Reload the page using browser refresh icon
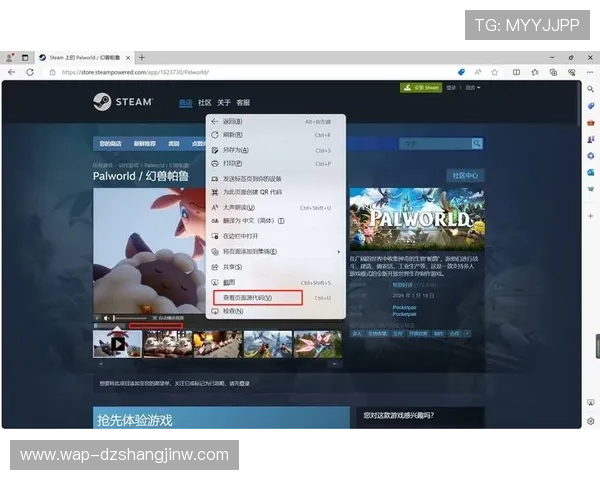 click(x=30, y=72)
